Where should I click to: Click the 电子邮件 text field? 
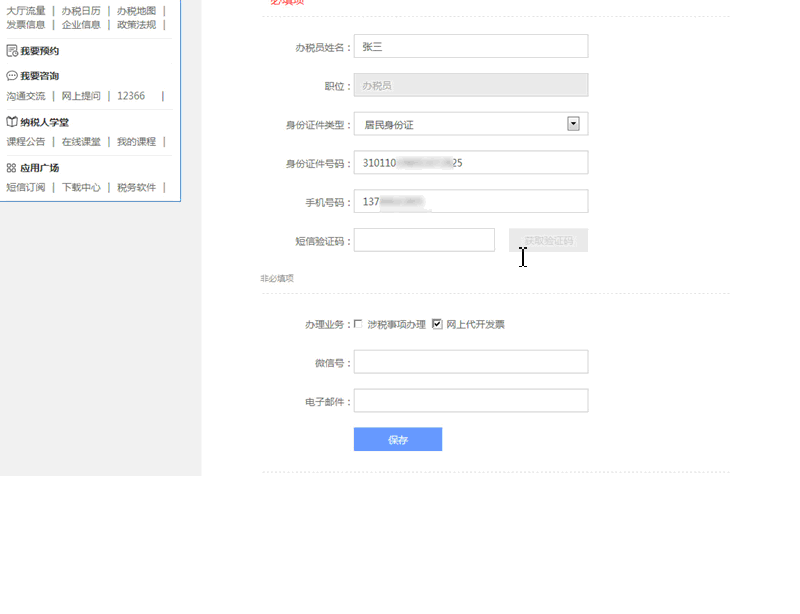(x=471, y=401)
